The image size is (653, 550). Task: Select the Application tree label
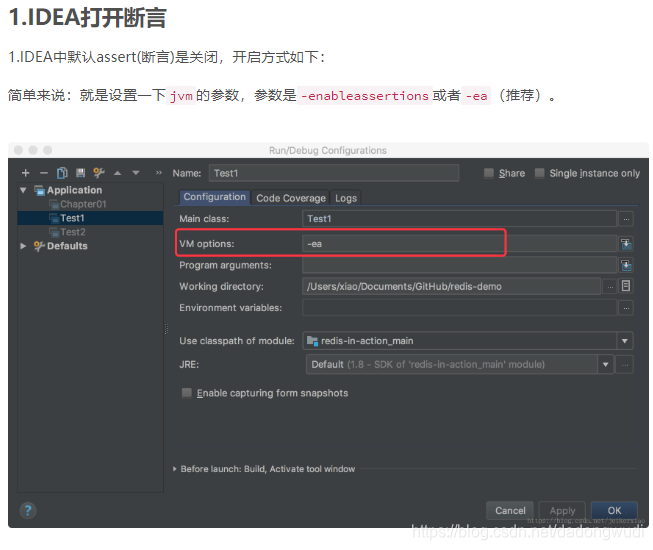pyautogui.click(x=74, y=190)
